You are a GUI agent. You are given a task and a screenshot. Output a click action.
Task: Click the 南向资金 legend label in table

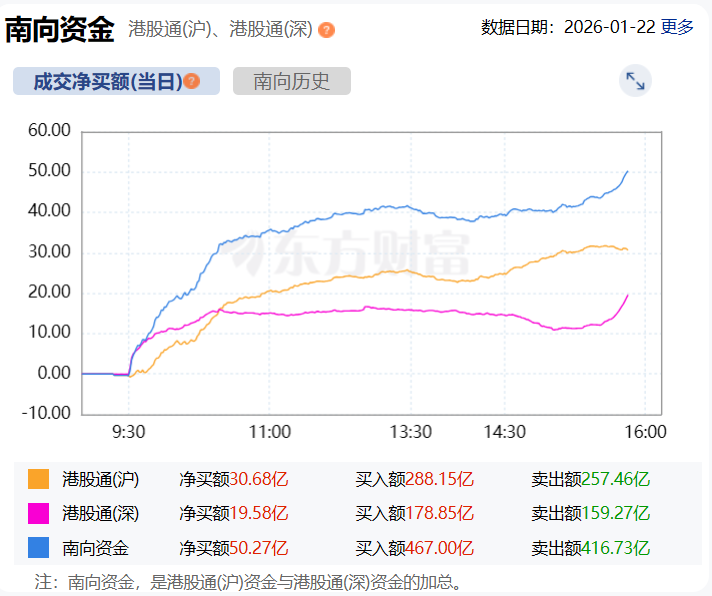pyautogui.click(x=95, y=548)
